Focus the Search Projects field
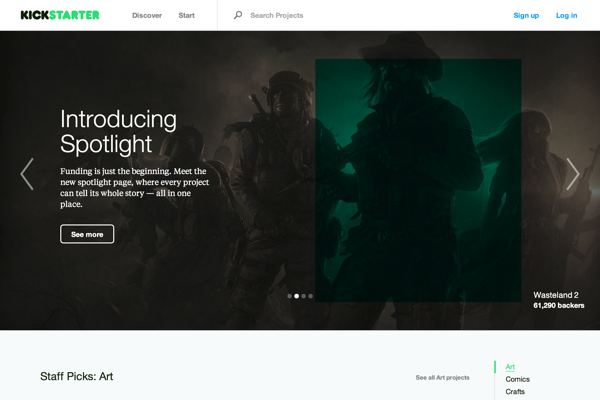 click(277, 15)
